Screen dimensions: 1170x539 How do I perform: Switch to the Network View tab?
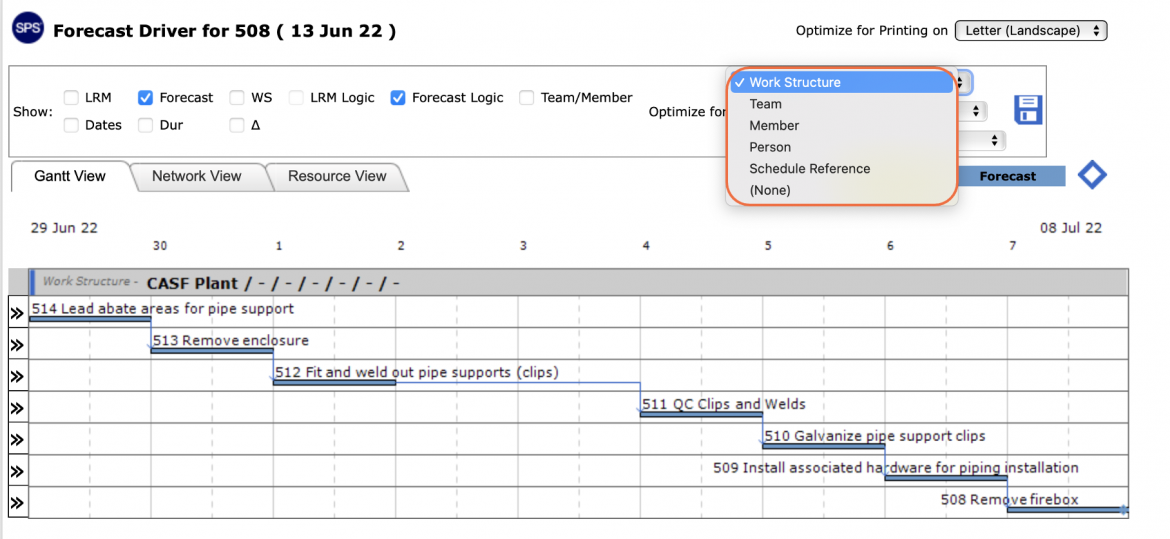(197, 176)
